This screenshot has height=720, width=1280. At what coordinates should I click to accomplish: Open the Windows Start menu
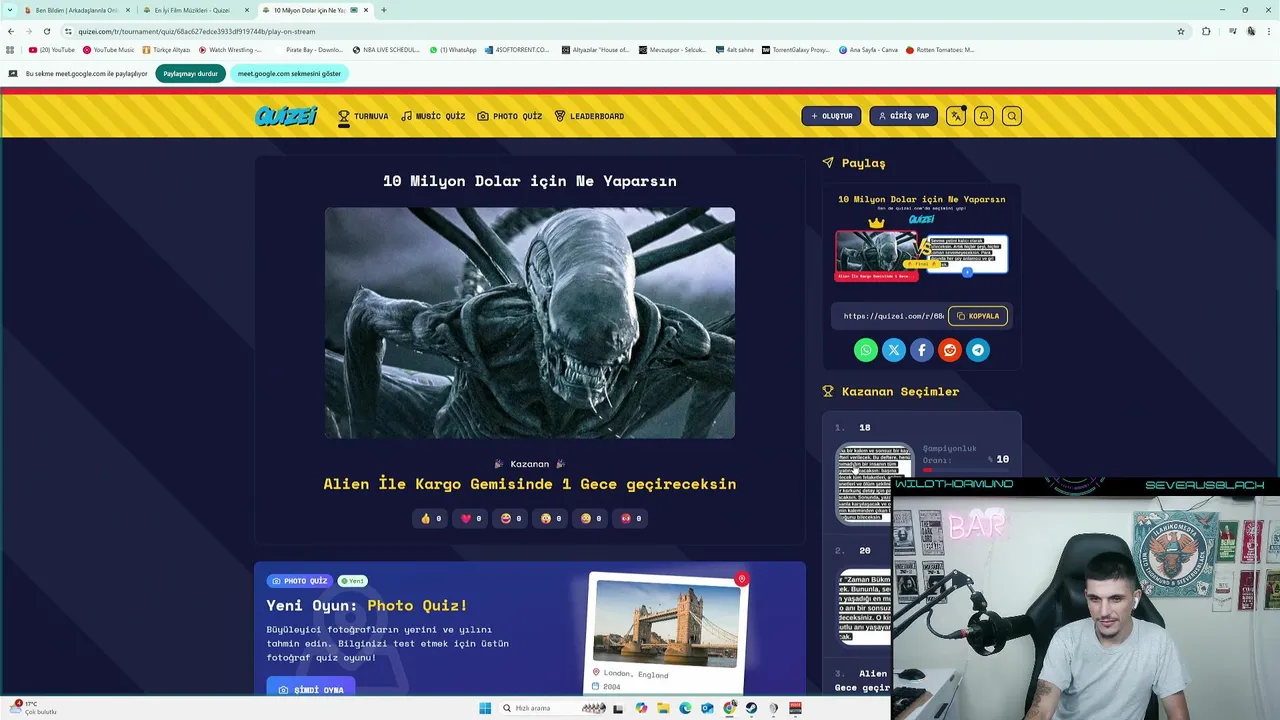485,708
